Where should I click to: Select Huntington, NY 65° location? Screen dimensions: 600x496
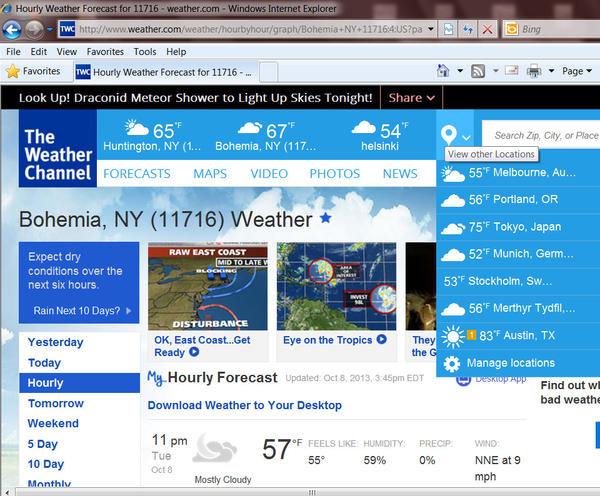[x=152, y=136]
